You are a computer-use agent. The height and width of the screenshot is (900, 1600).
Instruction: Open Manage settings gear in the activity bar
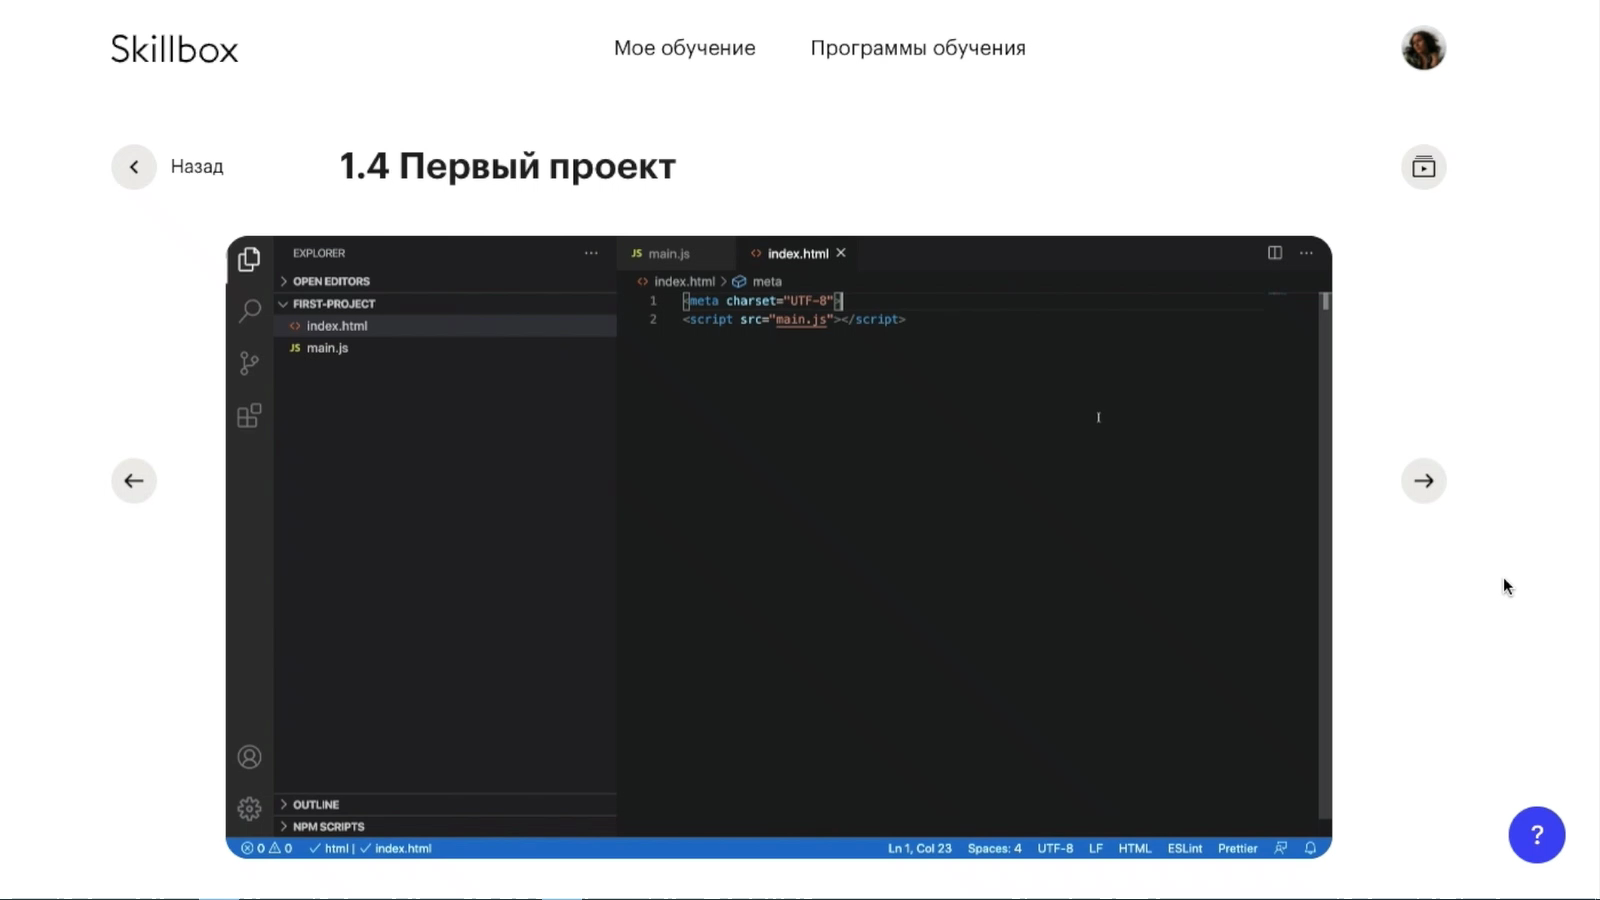(249, 808)
